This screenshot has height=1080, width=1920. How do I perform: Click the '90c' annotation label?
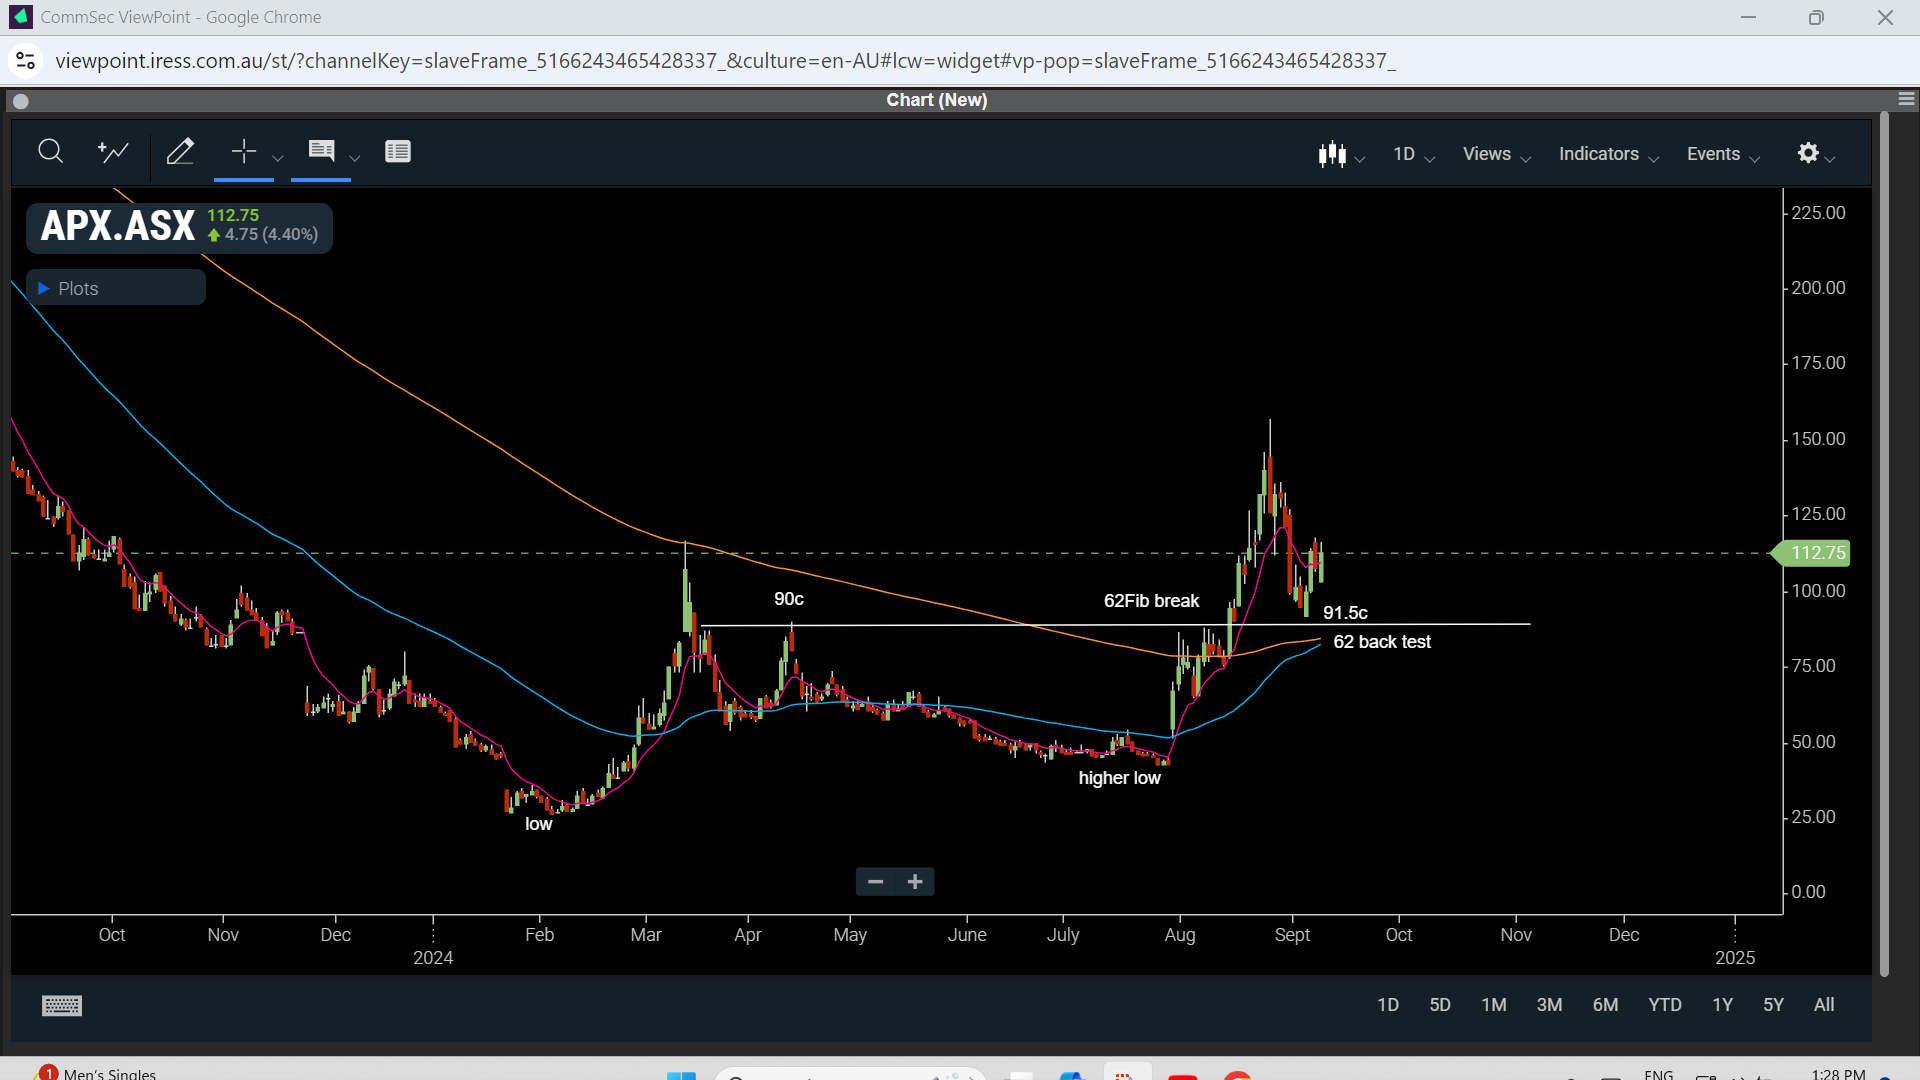[788, 599]
